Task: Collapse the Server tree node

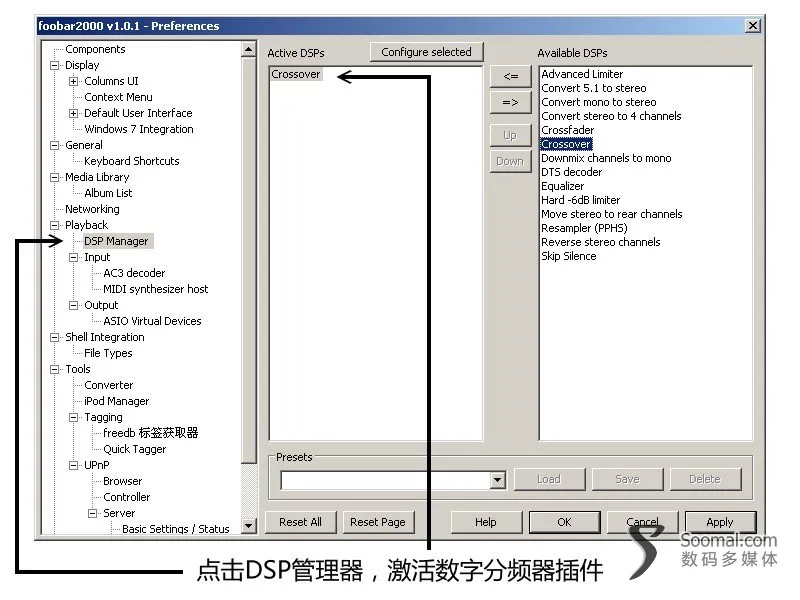Action: point(92,513)
